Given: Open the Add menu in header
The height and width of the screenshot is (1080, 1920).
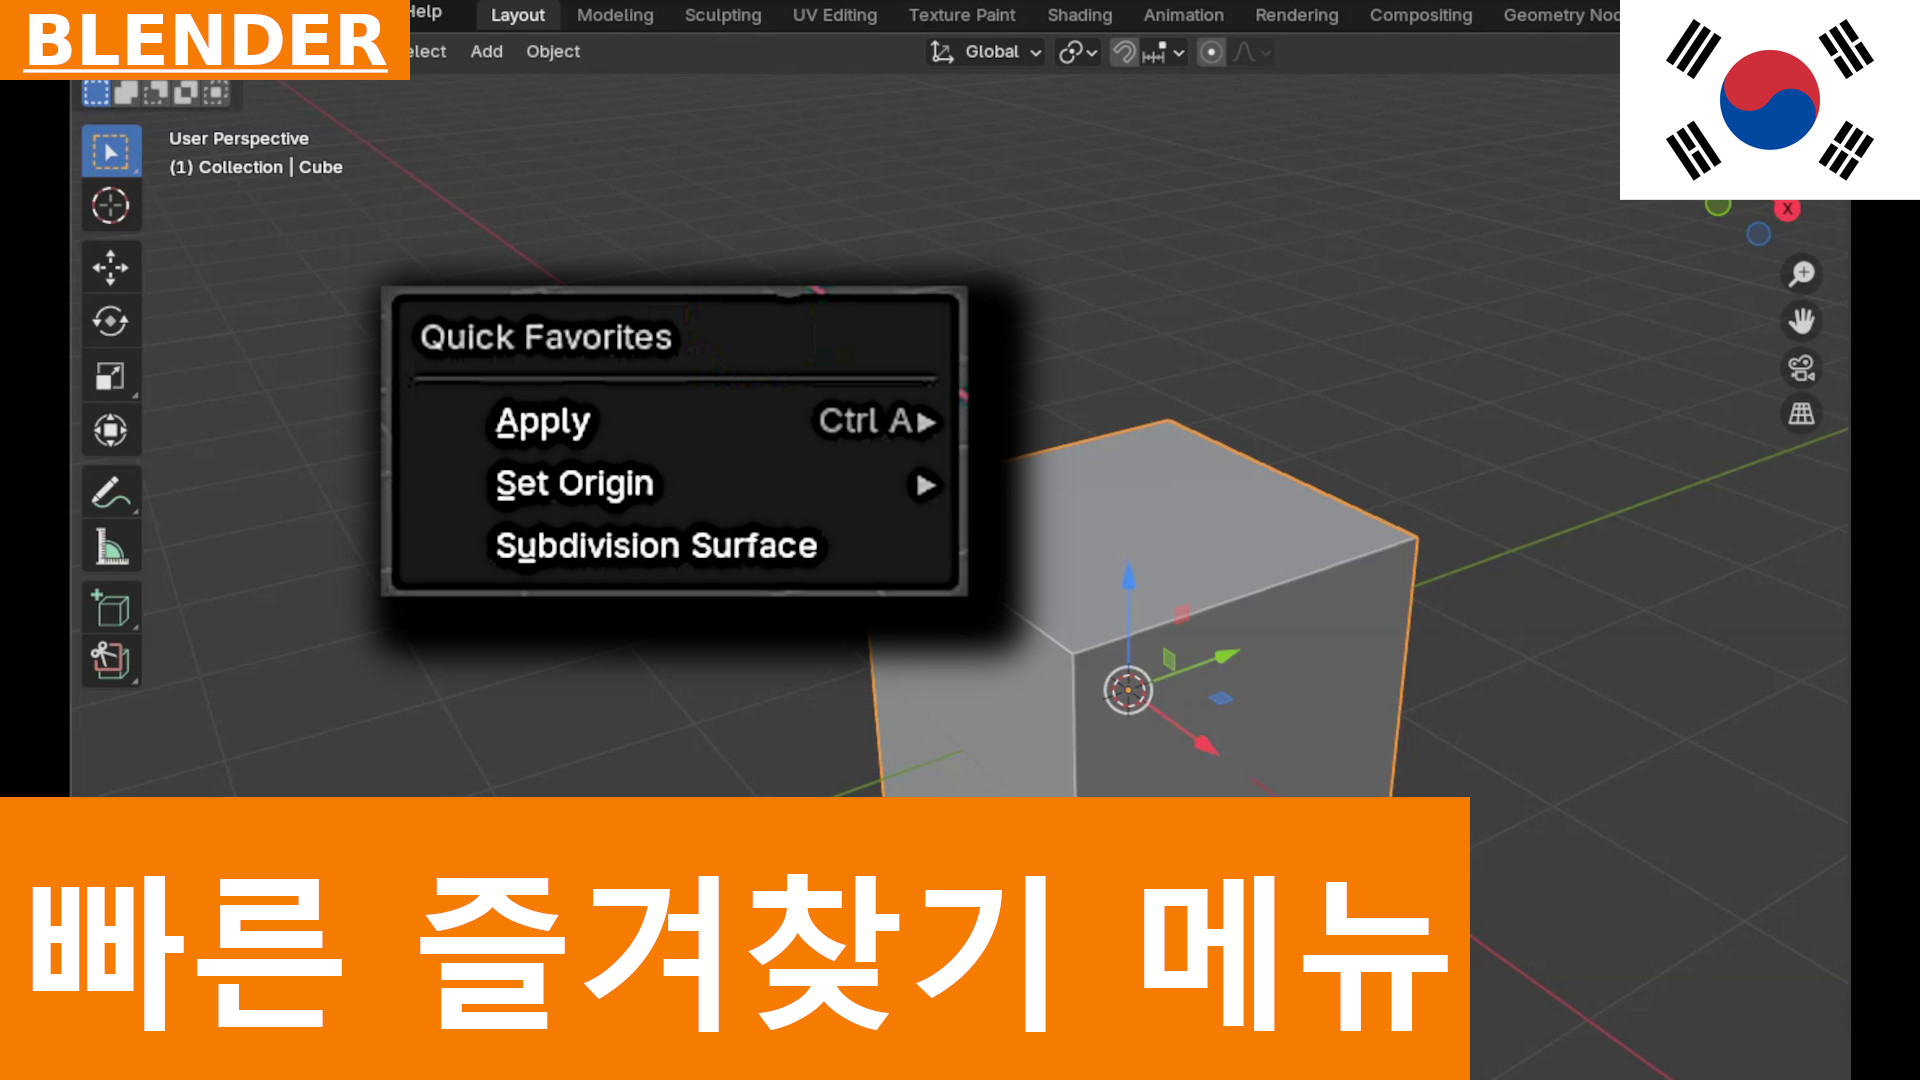Looking at the screenshot, I should [487, 52].
